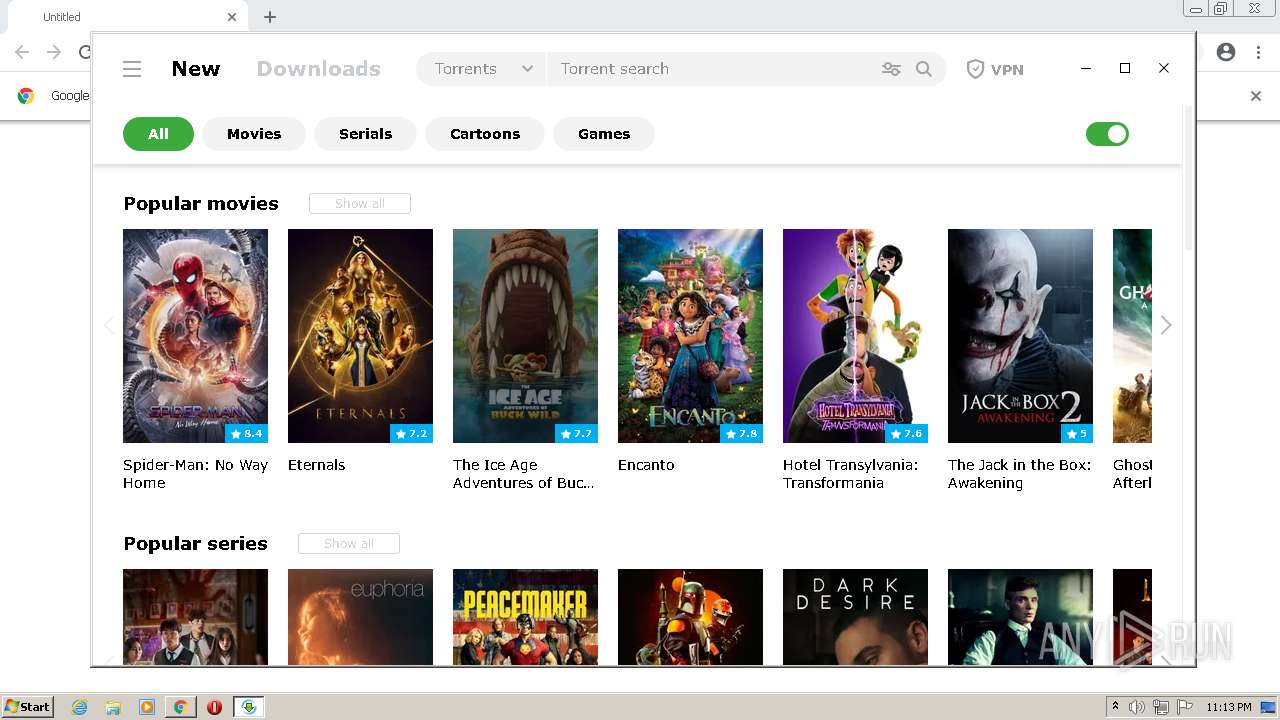The image size is (1280, 720).
Task: Open Jack in the Box Awakening poster
Action: coord(1020,336)
